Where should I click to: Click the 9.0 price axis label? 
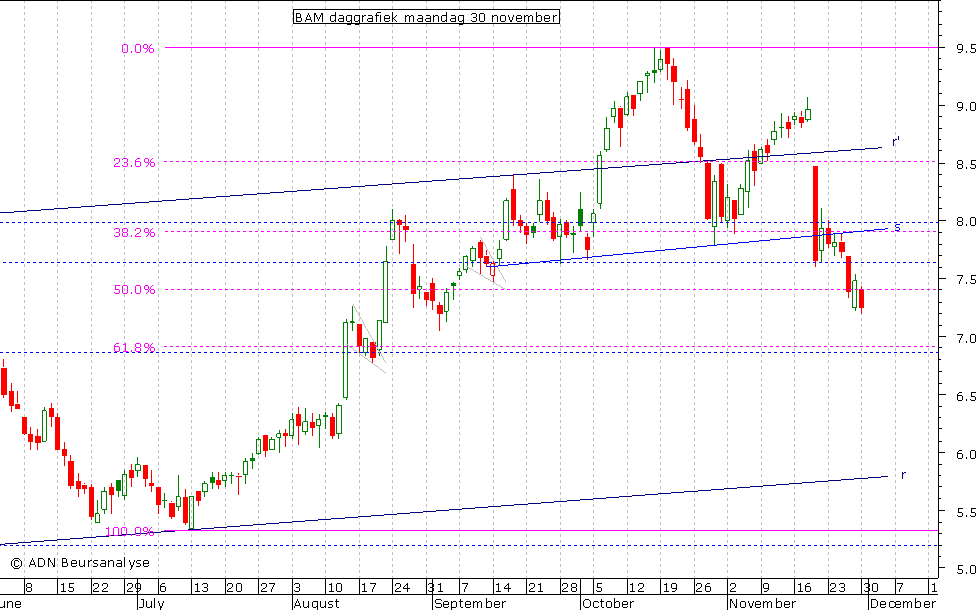965,106
